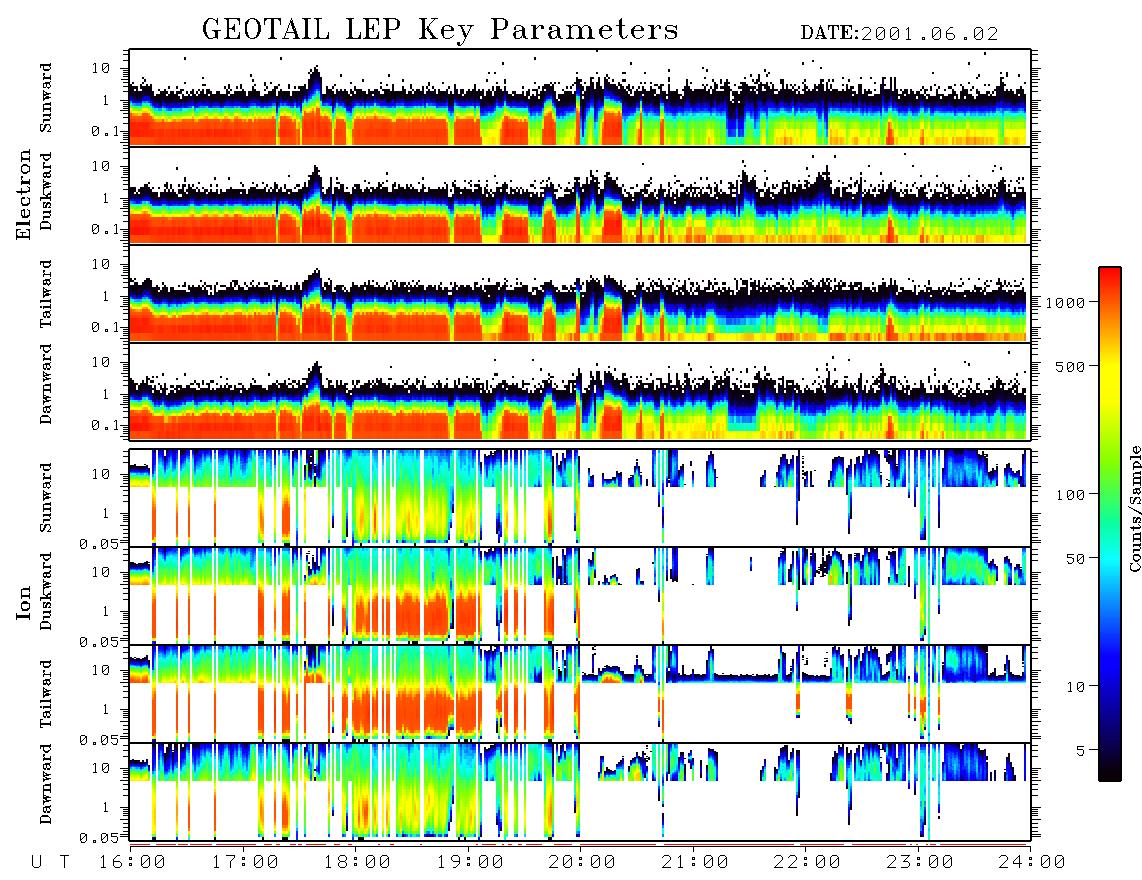
Task: Click the "23:00" time tick label
Action: 920,863
